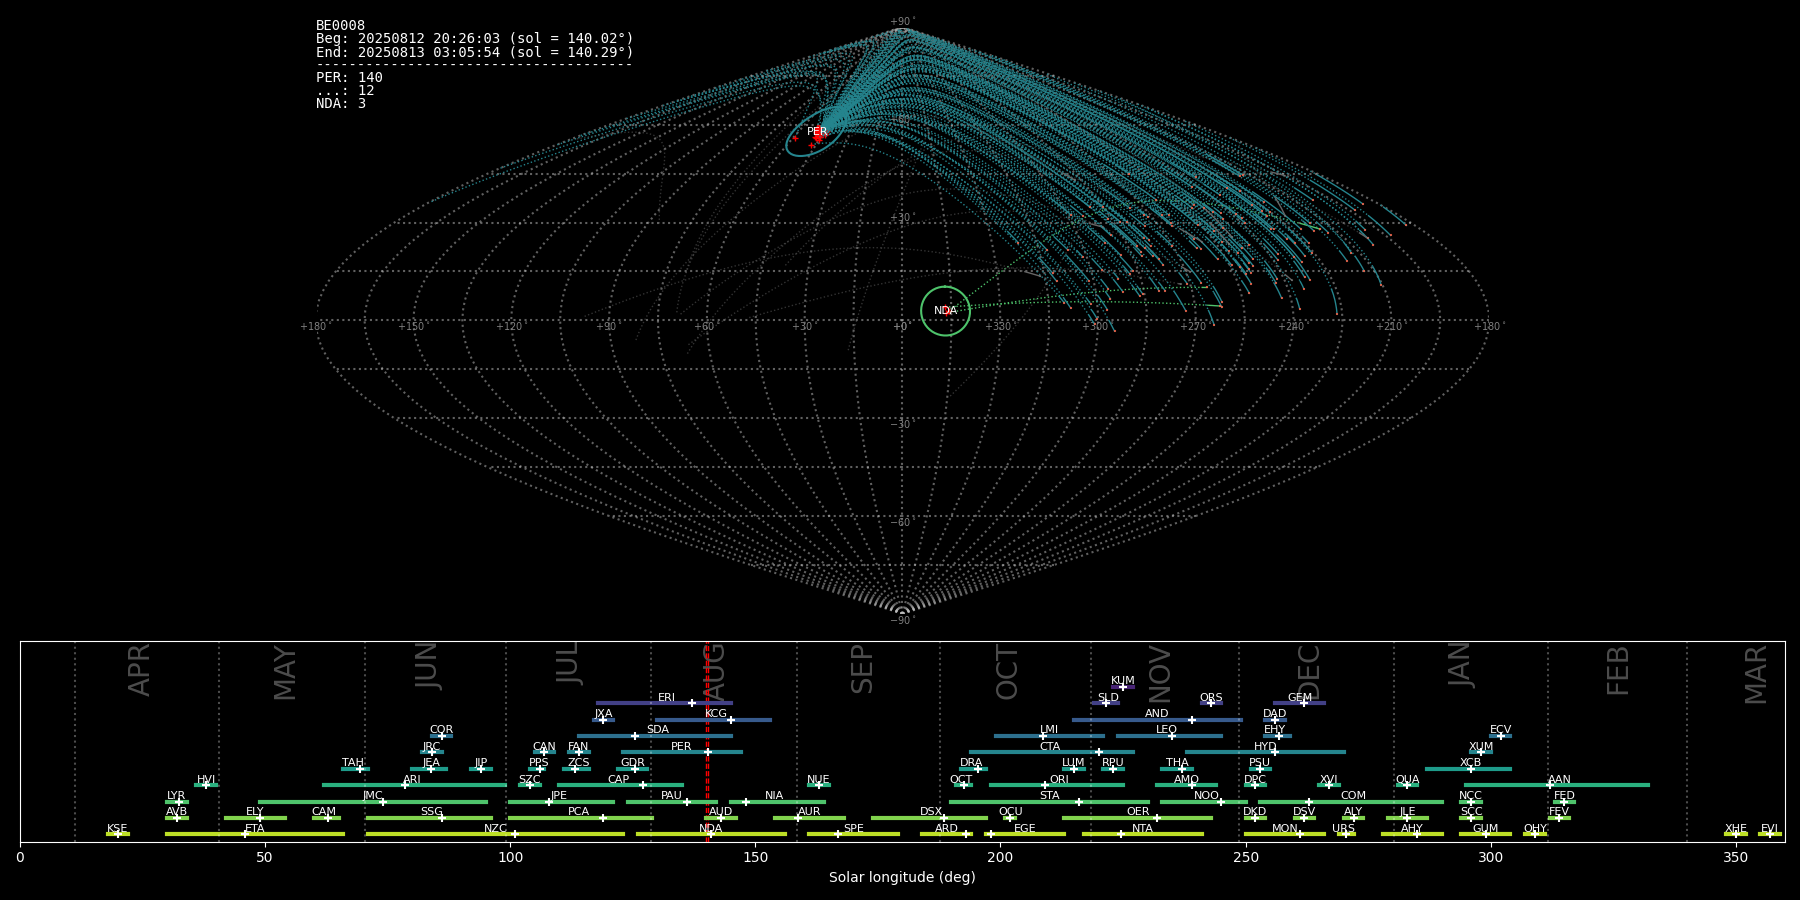
Task: Click the NDA radiant circle on sky map
Action: [x=945, y=311]
